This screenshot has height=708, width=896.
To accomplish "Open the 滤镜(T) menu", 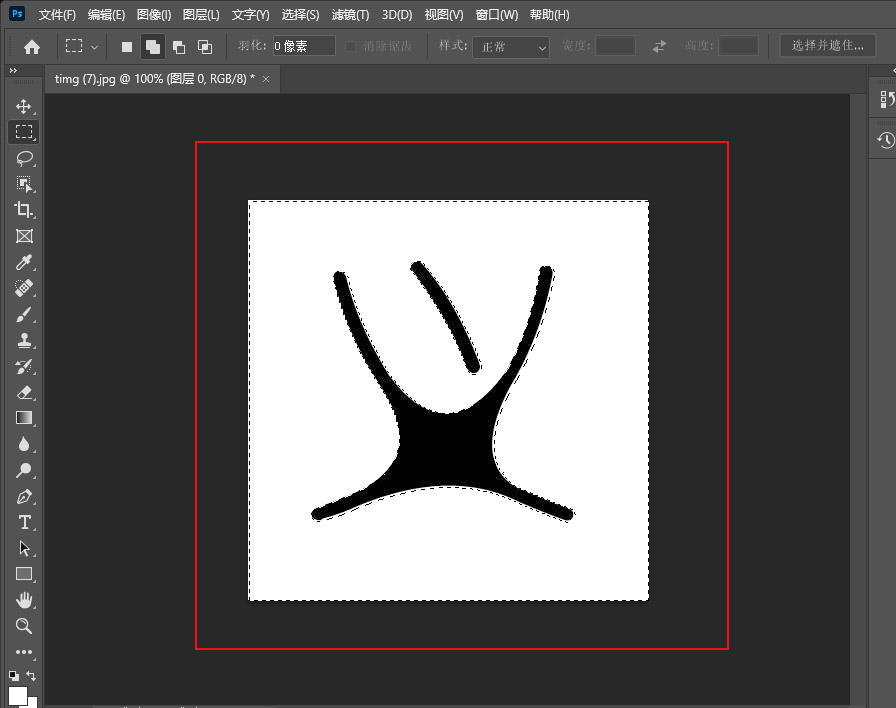I will click(x=348, y=14).
